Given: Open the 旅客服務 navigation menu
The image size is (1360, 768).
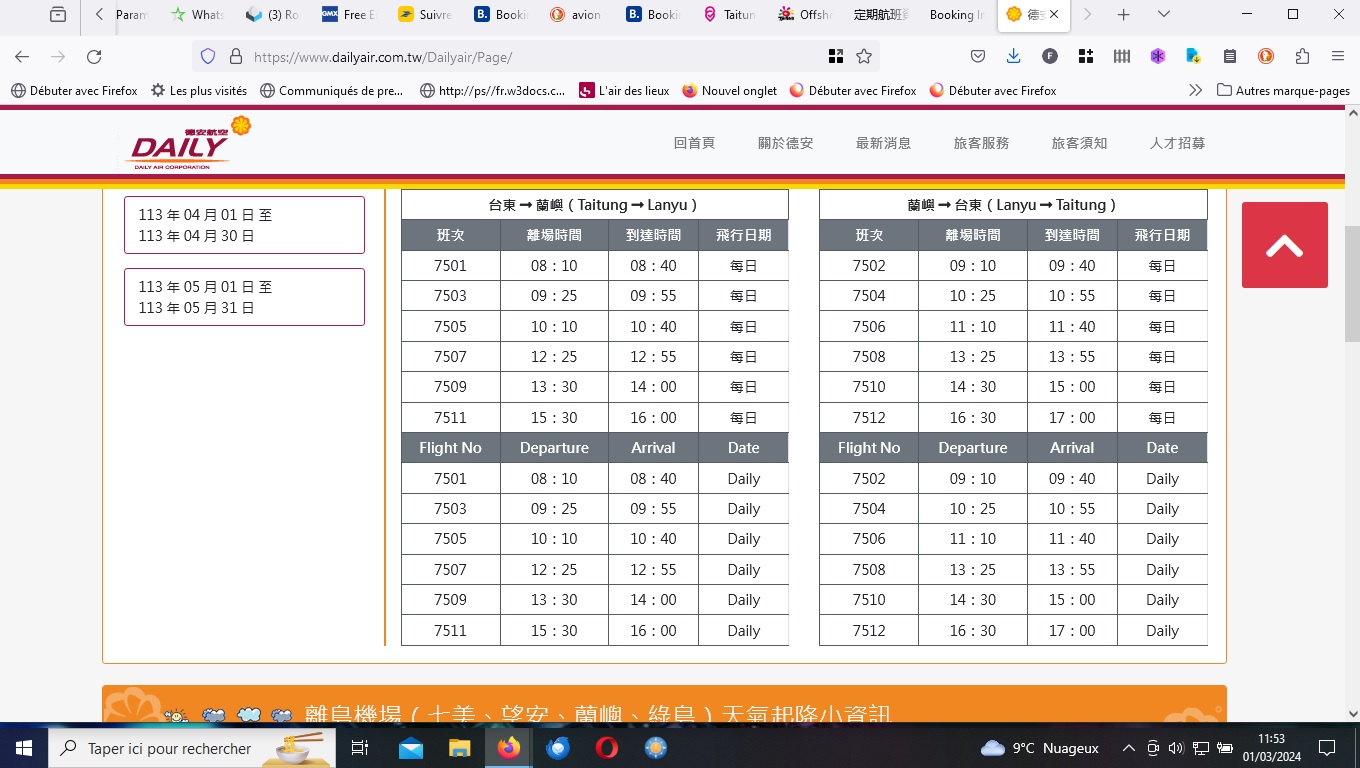Looking at the screenshot, I should pos(981,143).
